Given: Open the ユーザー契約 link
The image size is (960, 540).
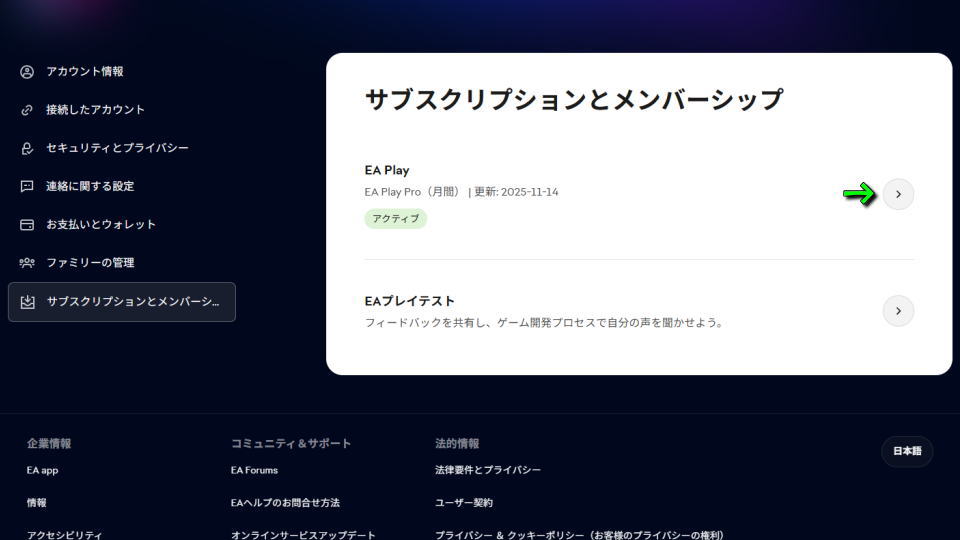Looking at the screenshot, I should (463, 503).
